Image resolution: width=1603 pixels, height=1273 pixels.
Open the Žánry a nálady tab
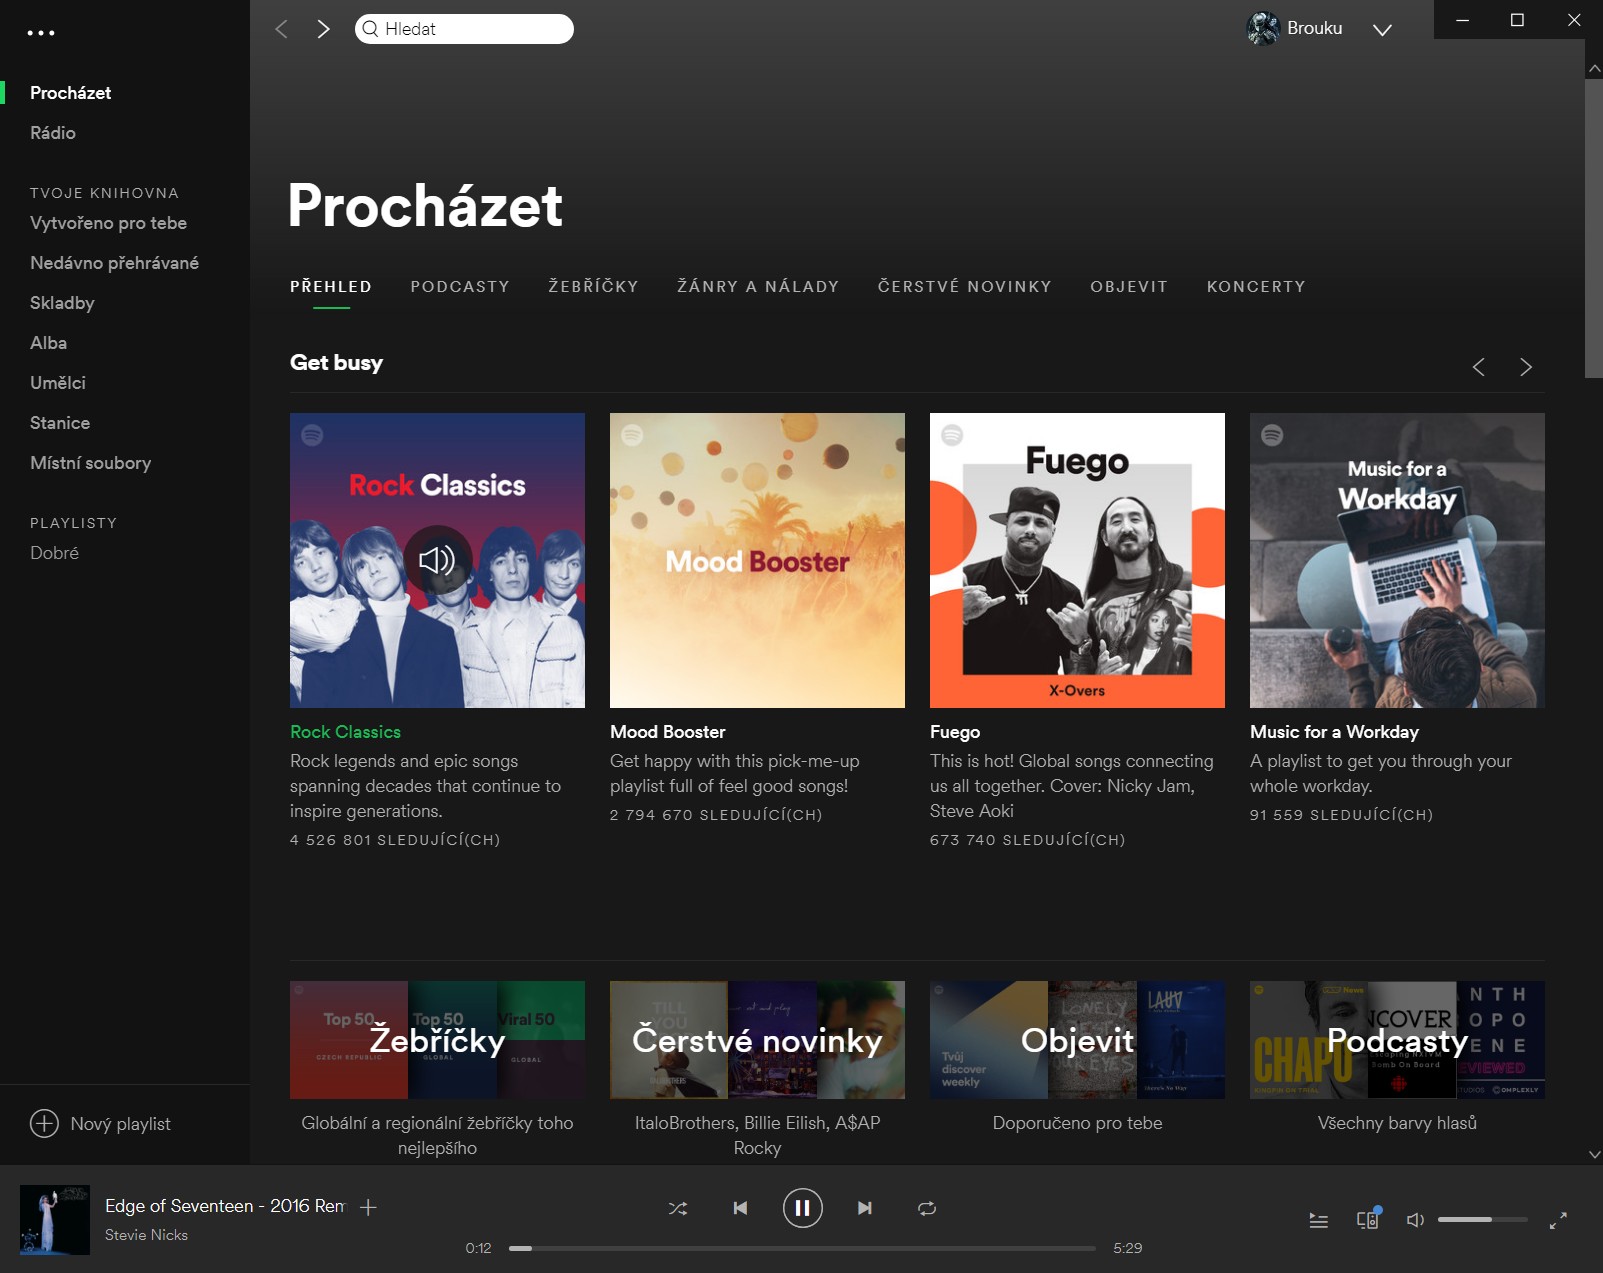[x=758, y=287]
